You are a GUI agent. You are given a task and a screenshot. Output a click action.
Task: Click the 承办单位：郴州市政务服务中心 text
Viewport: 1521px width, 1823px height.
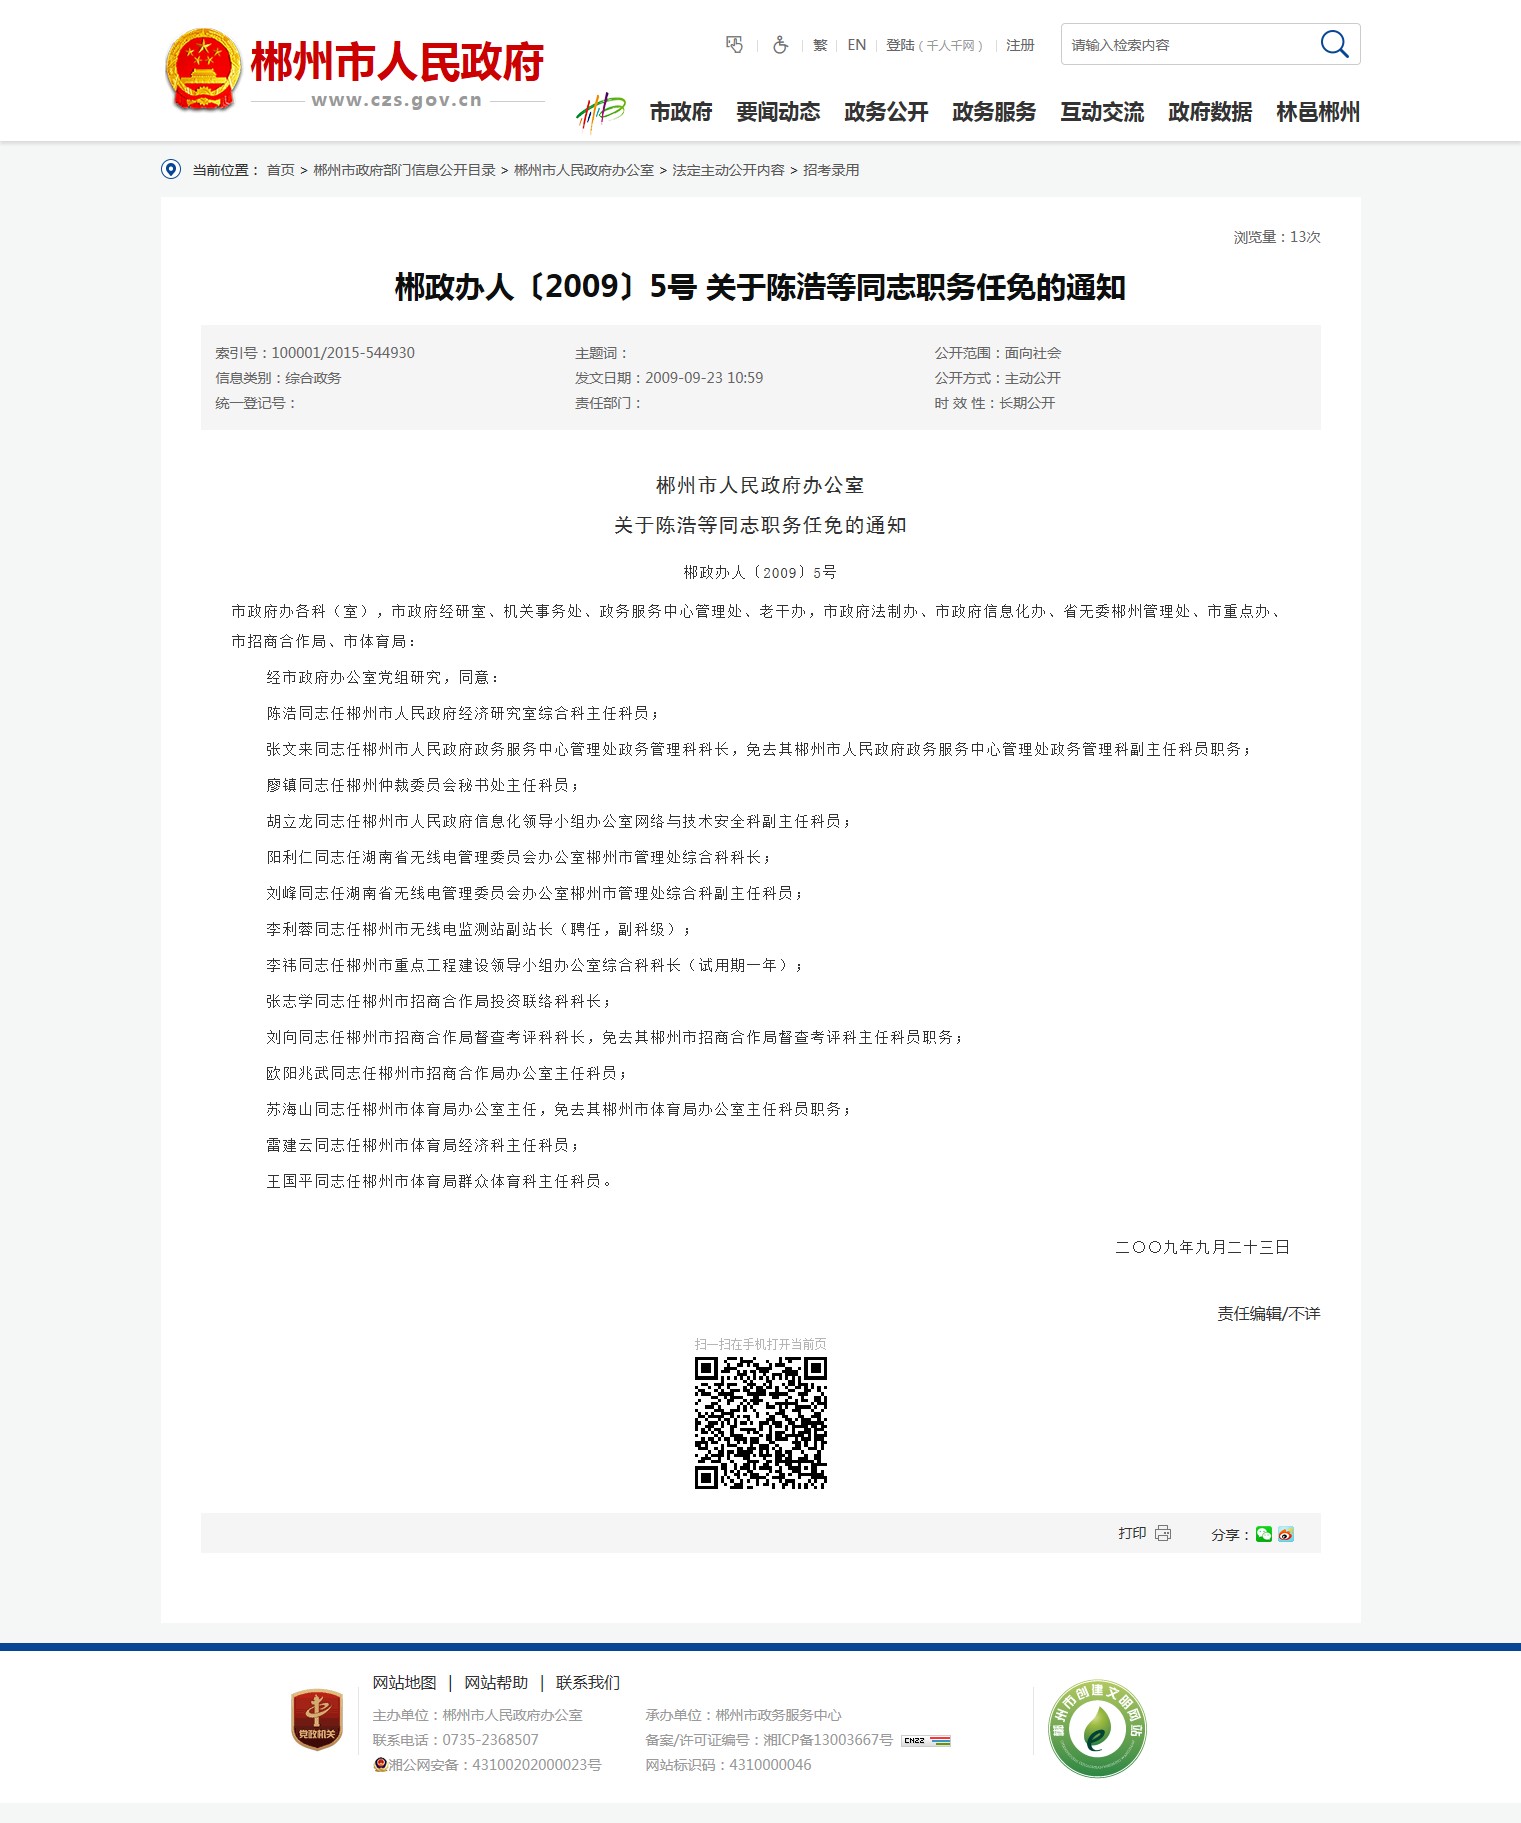(743, 1715)
